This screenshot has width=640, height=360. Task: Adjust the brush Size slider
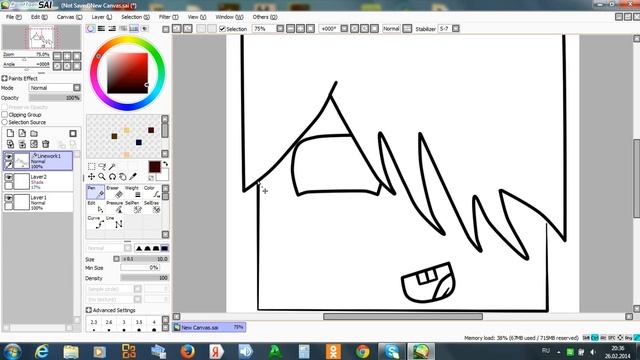(x=144, y=259)
